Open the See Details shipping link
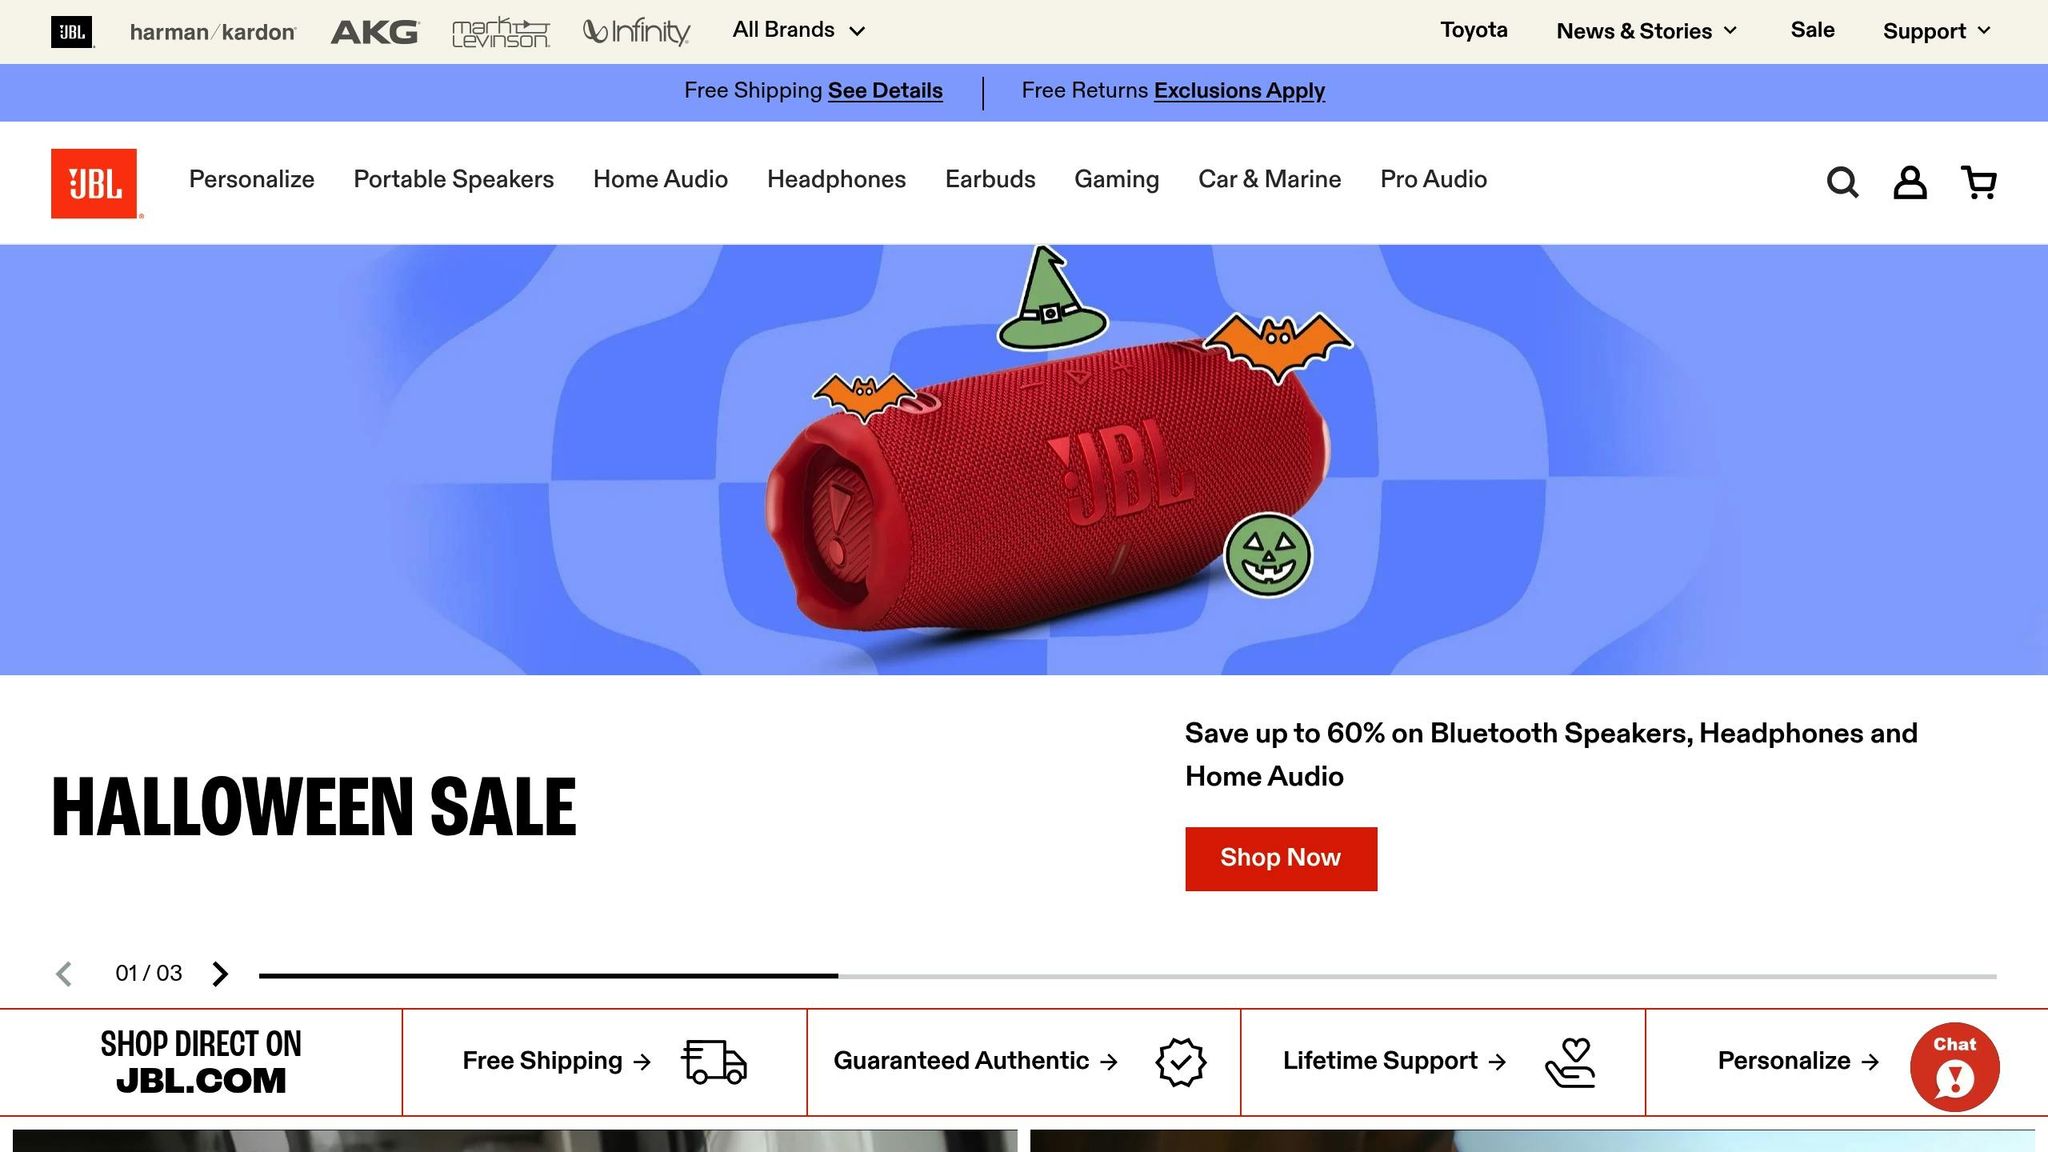This screenshot has width=2048, height=1152. coord(885,91)
